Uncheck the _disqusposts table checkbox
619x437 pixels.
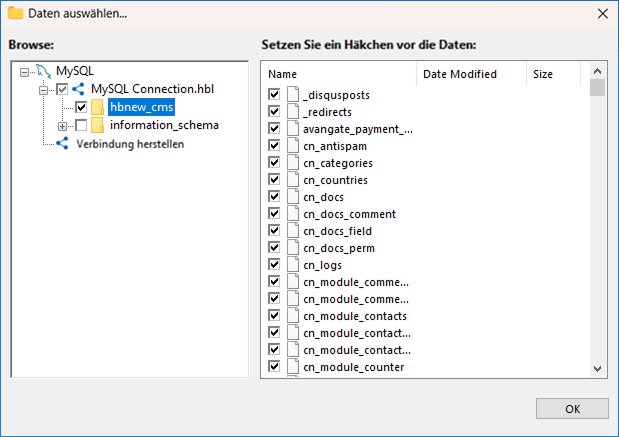tap(274, 94)
